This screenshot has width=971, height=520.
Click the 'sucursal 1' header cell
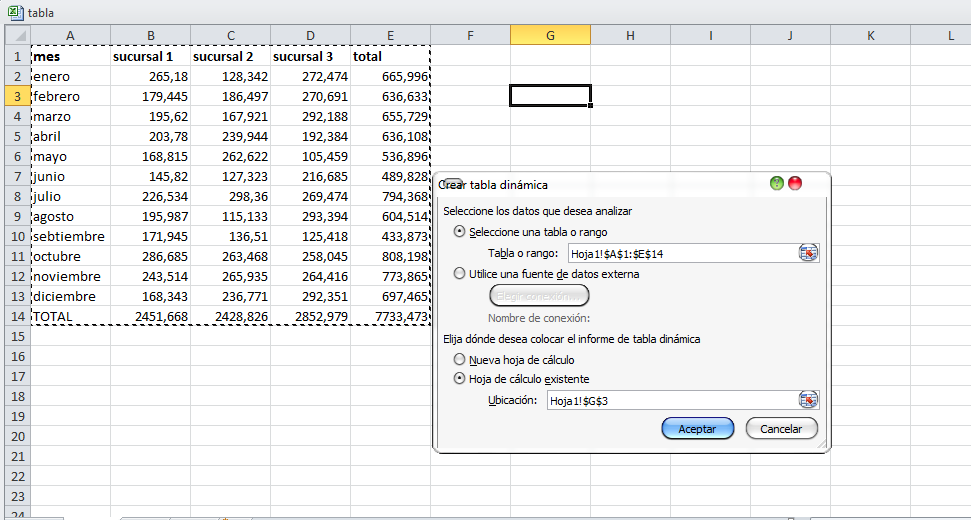tap(150, 56)
